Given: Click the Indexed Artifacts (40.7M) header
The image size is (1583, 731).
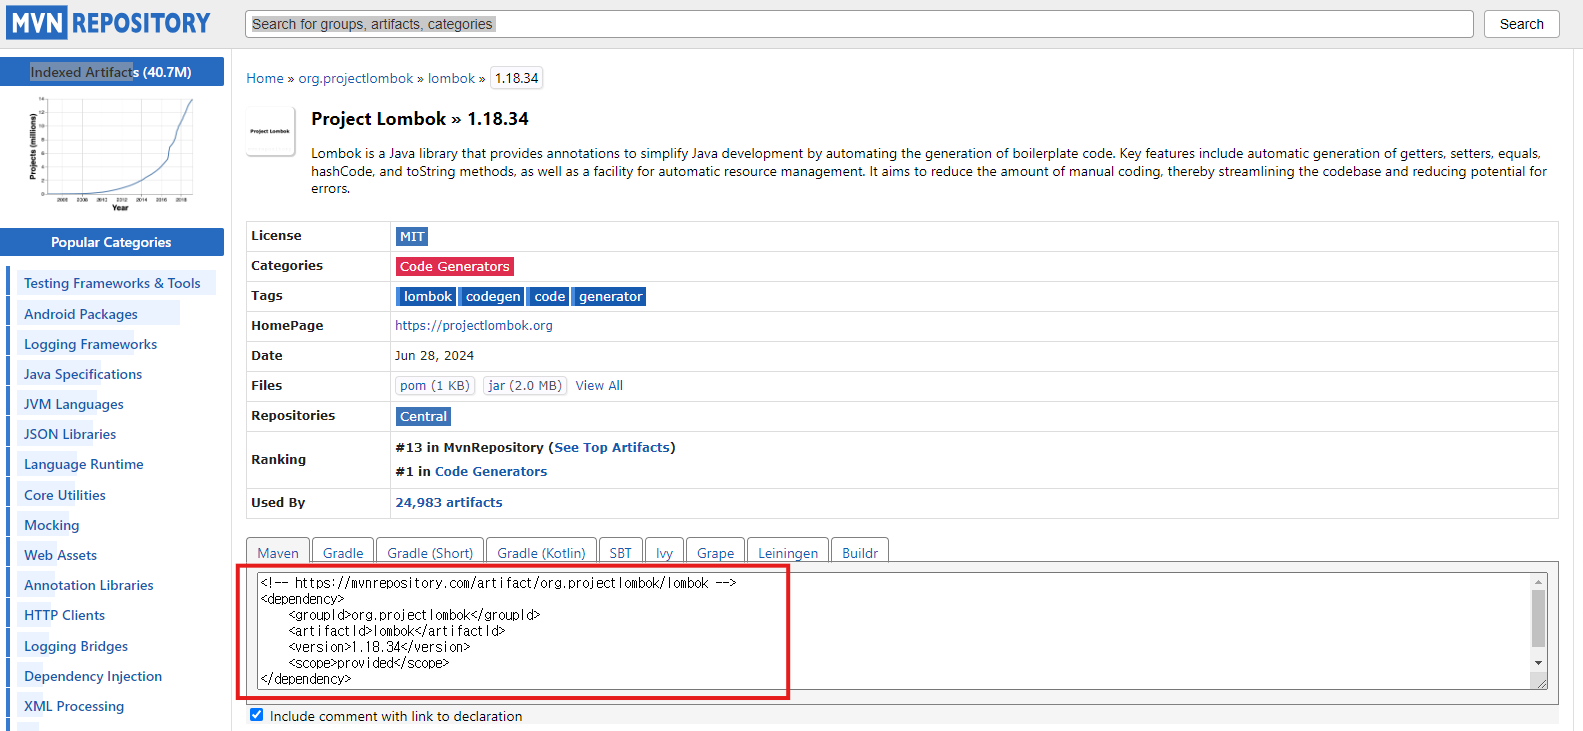Looking at the screenshot, I should [111, 72].
